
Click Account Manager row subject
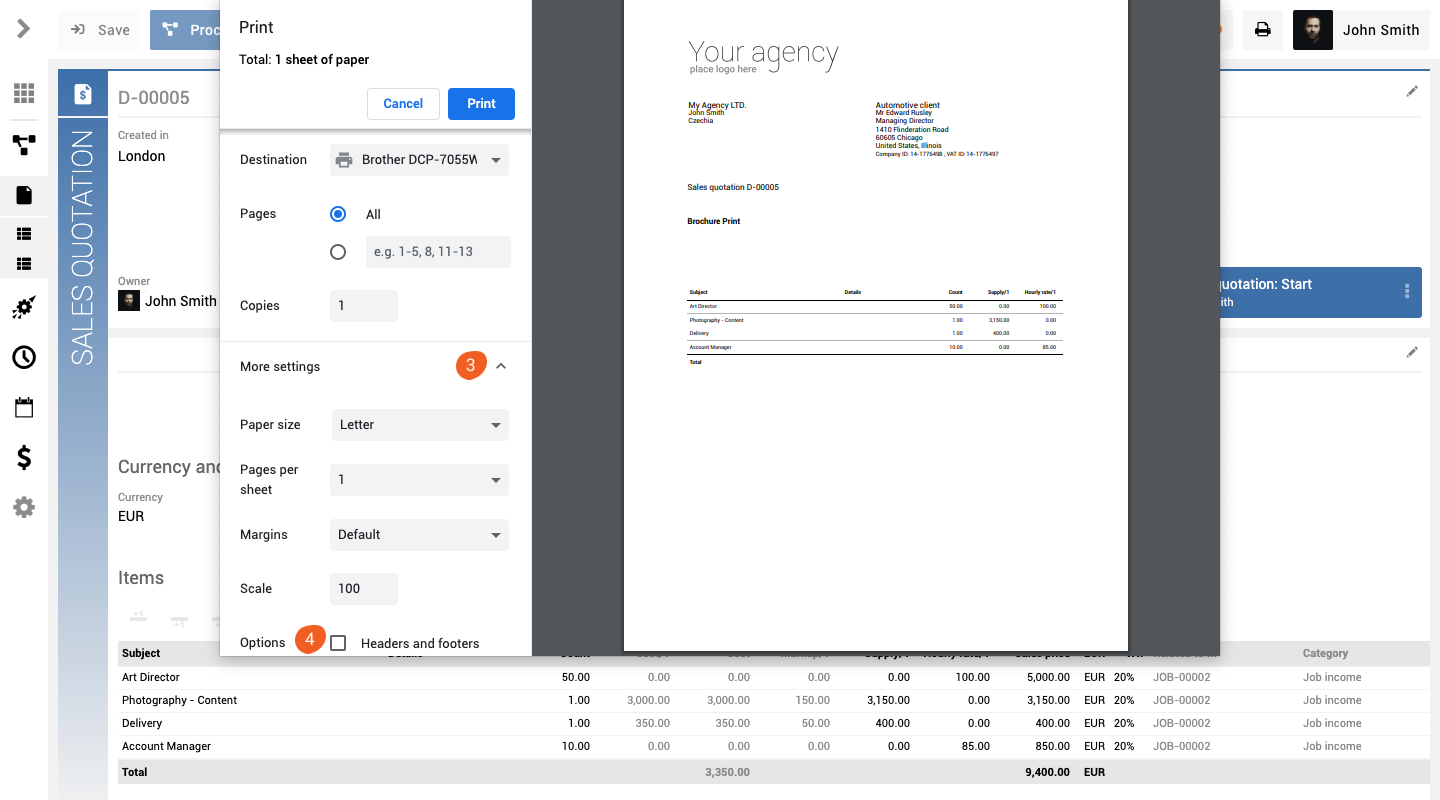pyautogui.click(x=166, y=746)
